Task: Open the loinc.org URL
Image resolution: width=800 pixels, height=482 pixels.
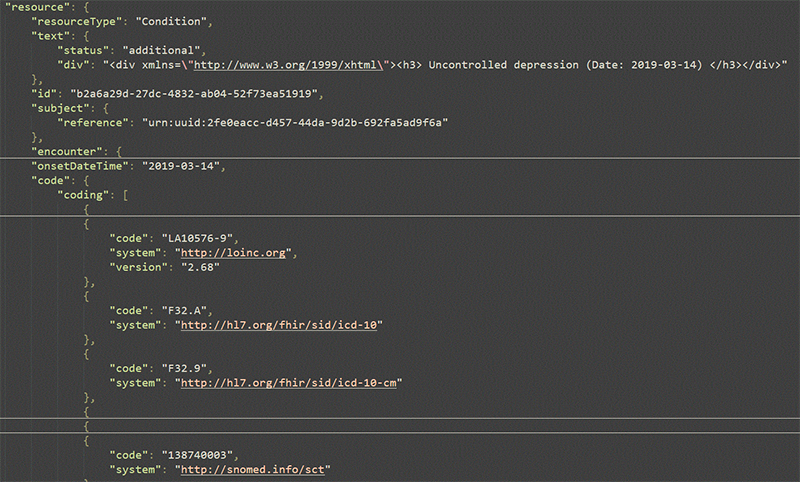Action: pos(233,253)
